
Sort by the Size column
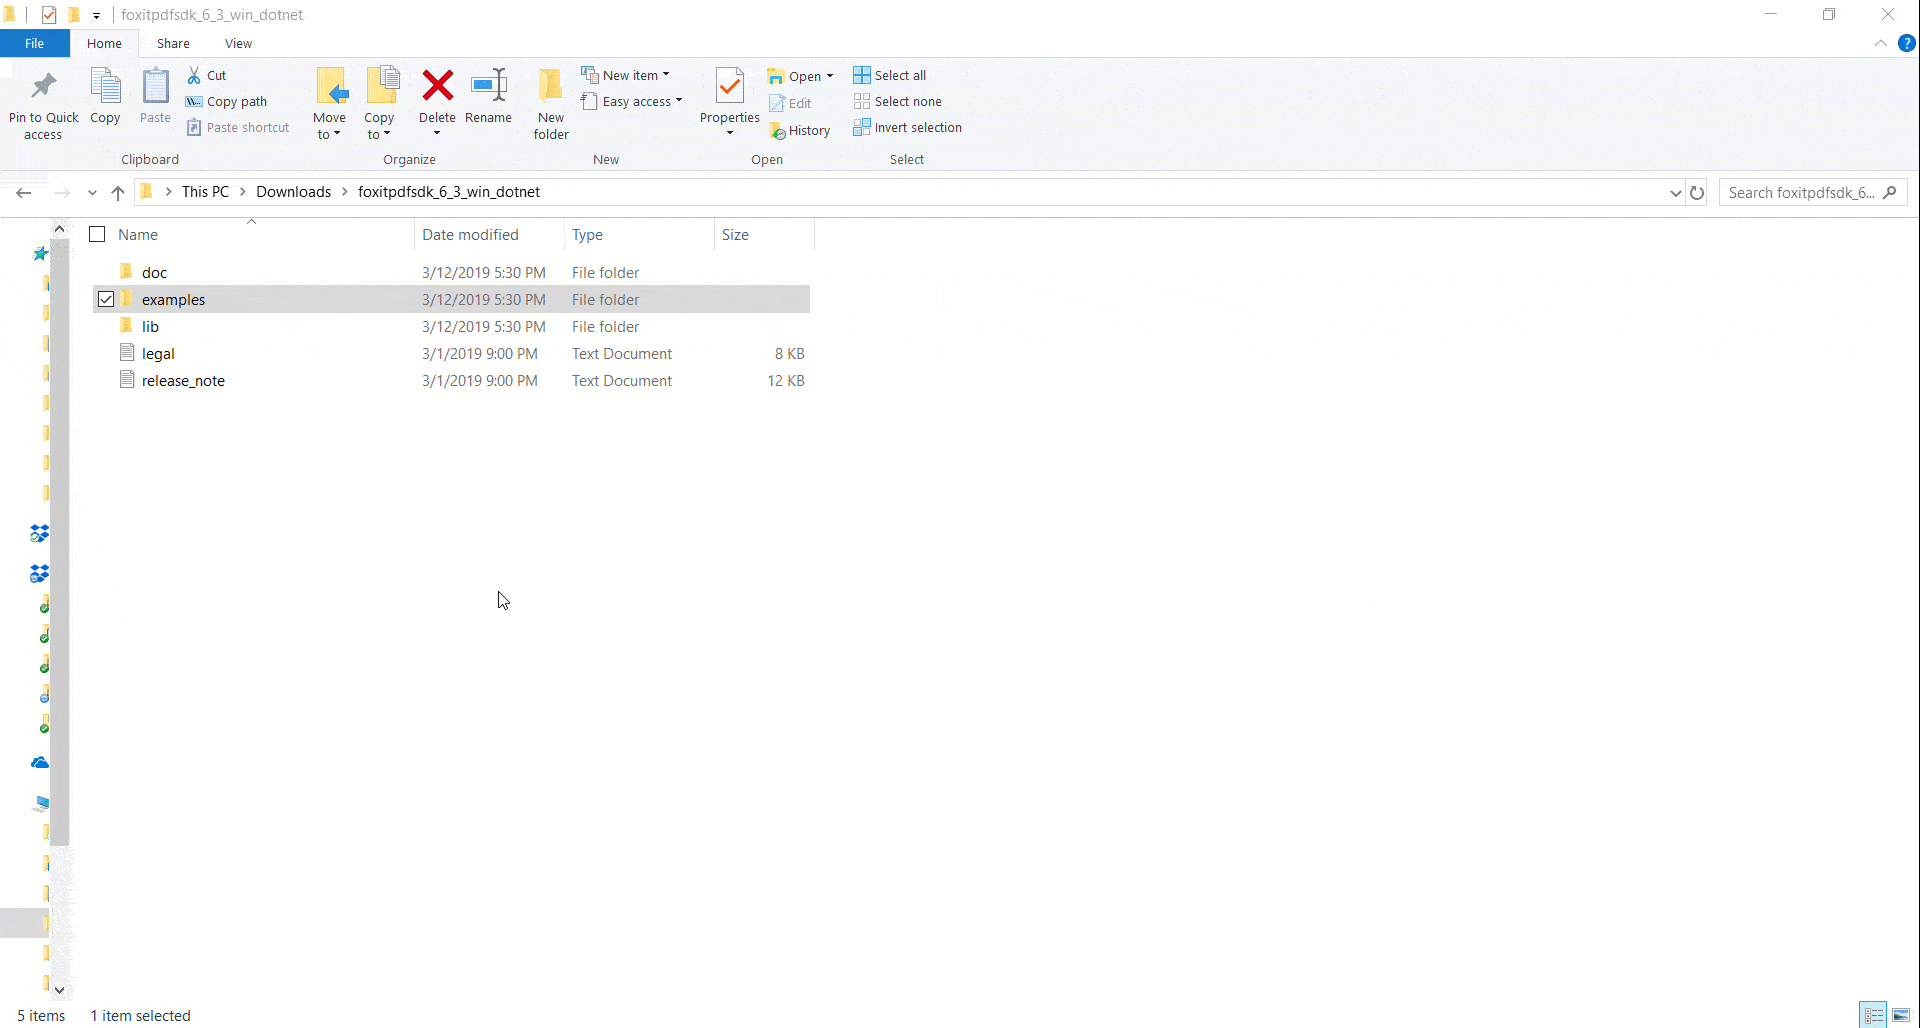(x=735, y=234)
